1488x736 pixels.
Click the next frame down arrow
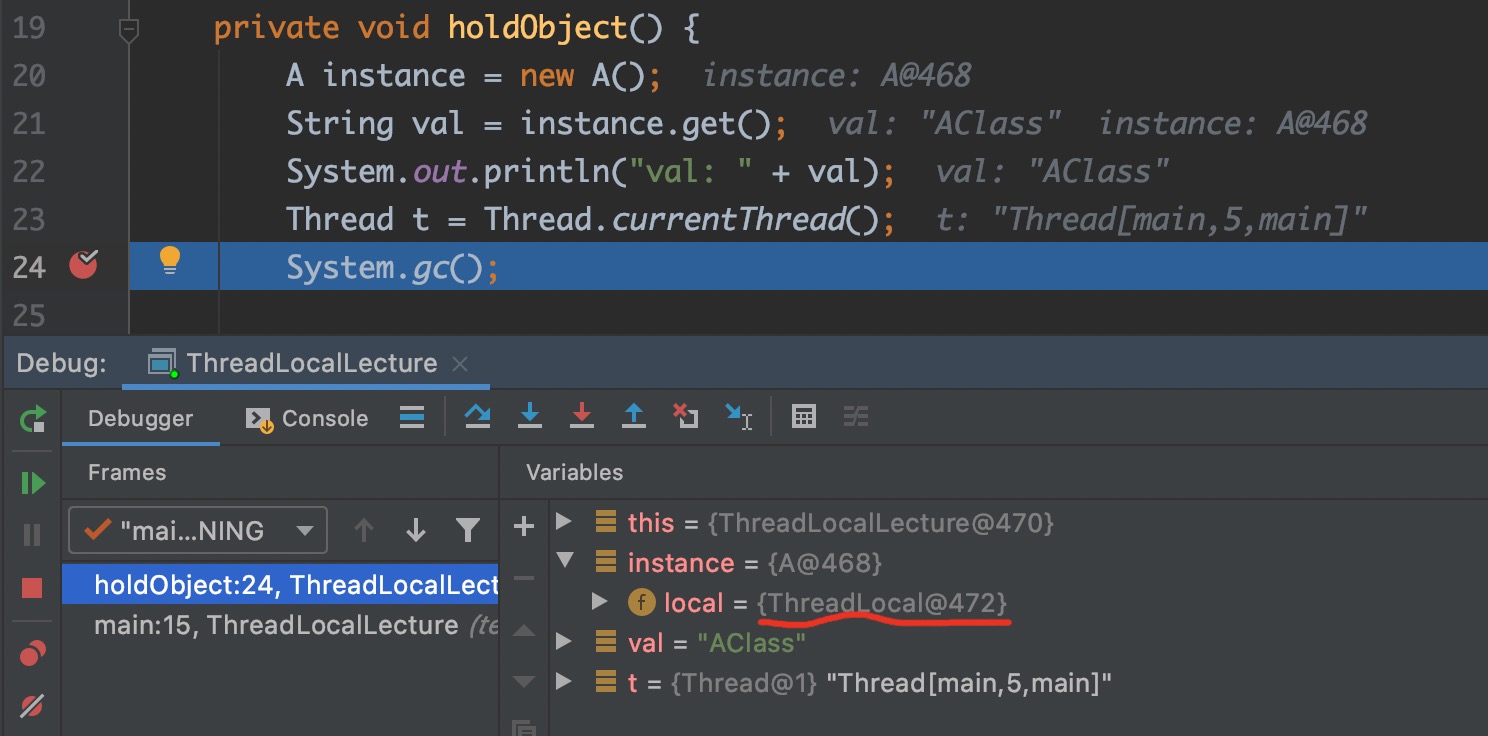click(416, 531)
